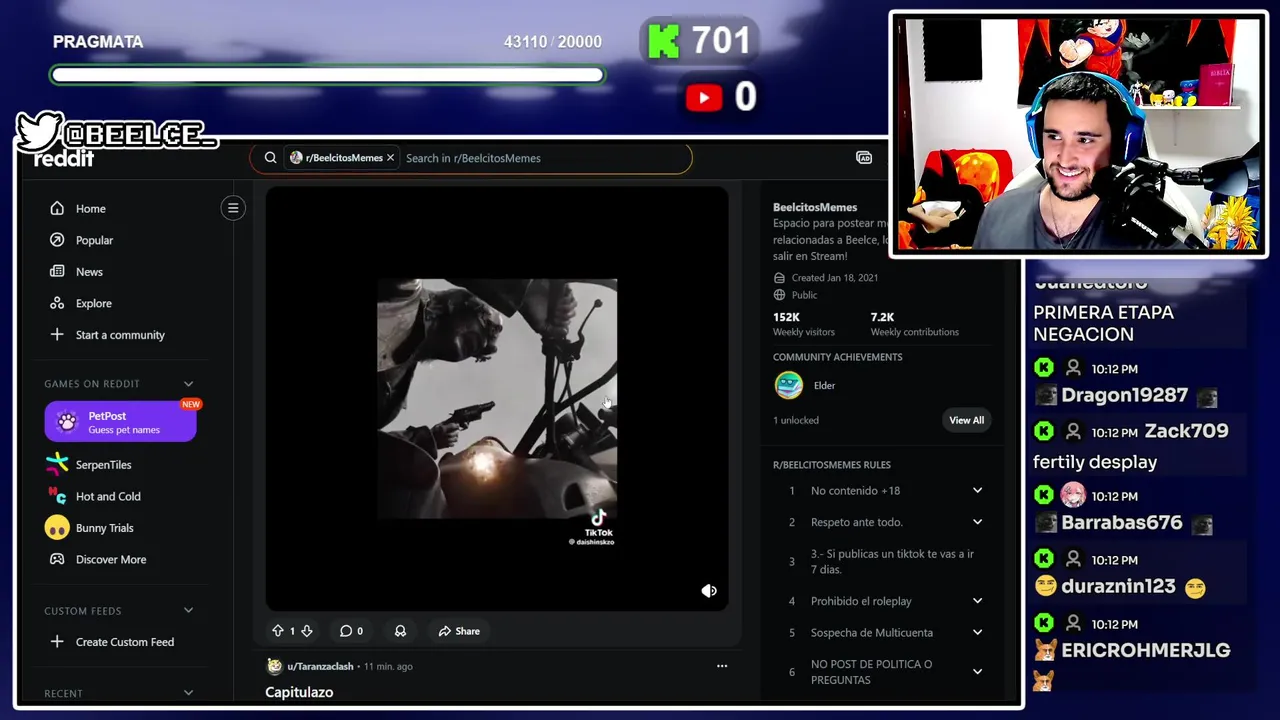Click the streamer webcam feed
The height and width of the screenshot is (720, 1280).
[1078, 134]
